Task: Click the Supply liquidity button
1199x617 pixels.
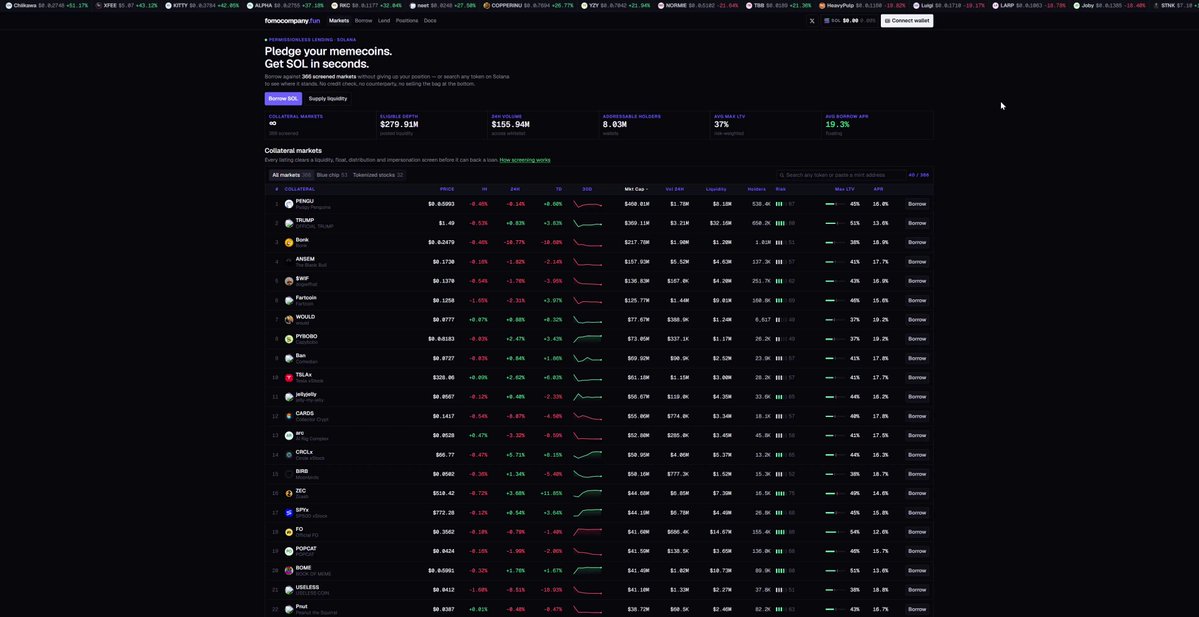Action: click(327, 99)
